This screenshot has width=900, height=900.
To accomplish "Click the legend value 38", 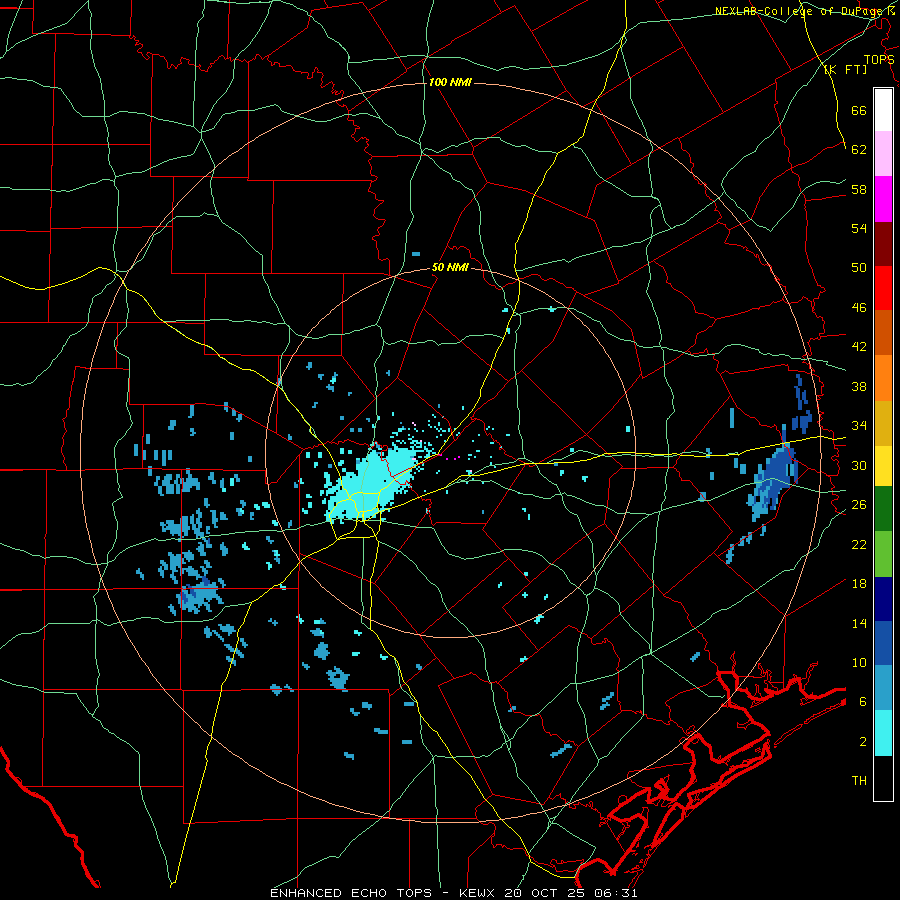I will (859, 386).
